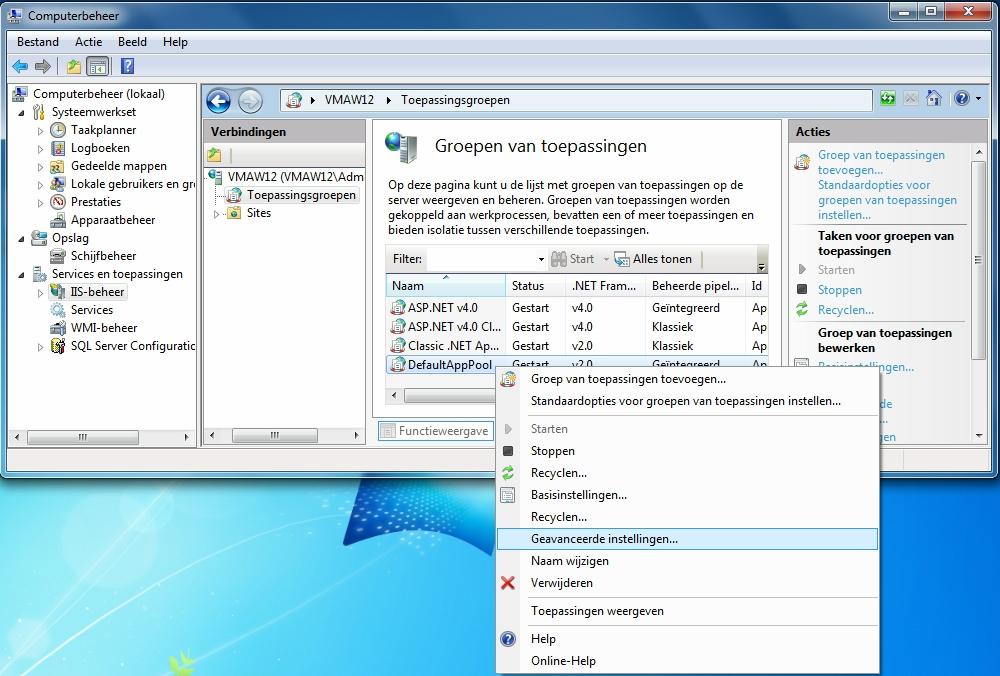Viewport: 1000px width, 676px height.
Task: Collapse the Systeemwerkset tree node
Action: tap(22, 113)
